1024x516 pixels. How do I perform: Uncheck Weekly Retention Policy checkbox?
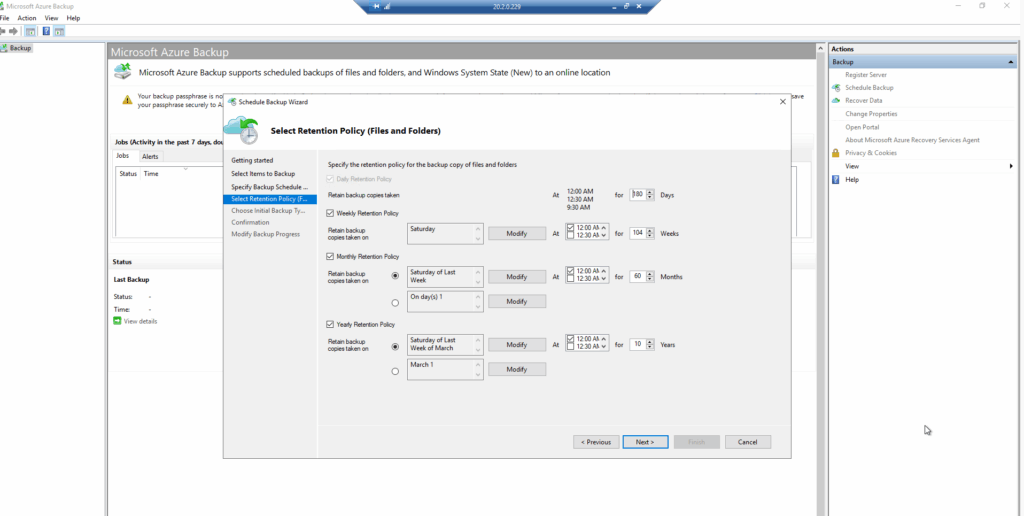[330, 213]
